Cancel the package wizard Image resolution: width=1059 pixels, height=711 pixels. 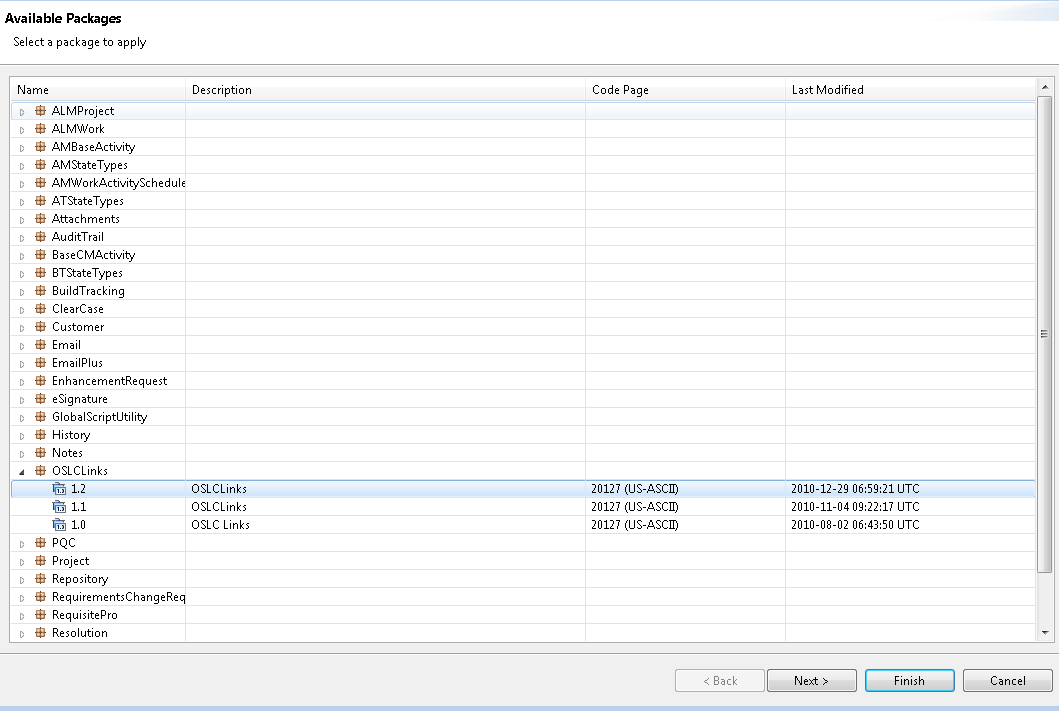click(x=1007, y=681)
